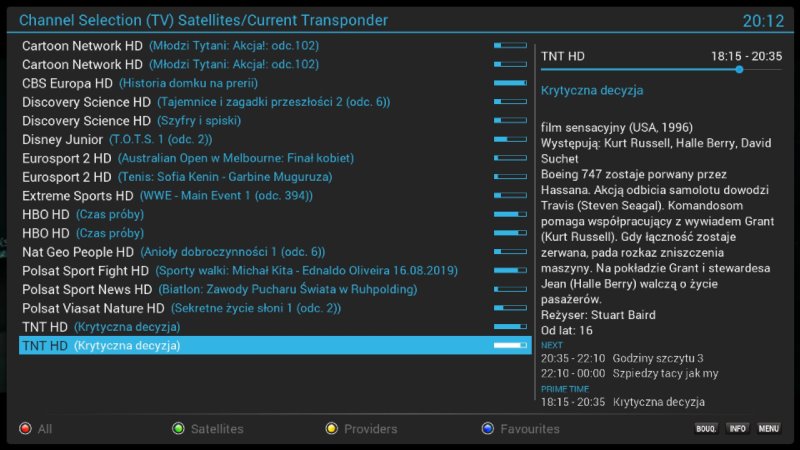Click prime time entry 18:15 - 20:35

pyautogui.click(x=623, y=402)
